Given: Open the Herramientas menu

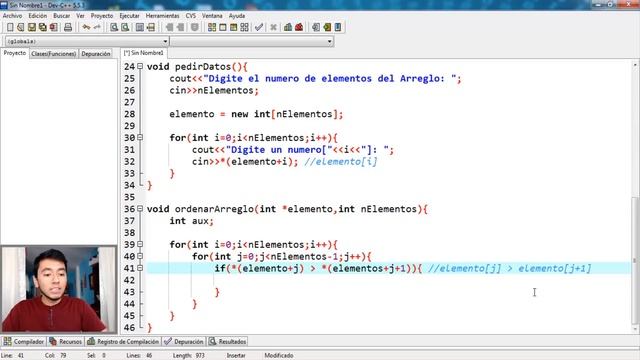Looking at the screenshot, I should 162,16.
